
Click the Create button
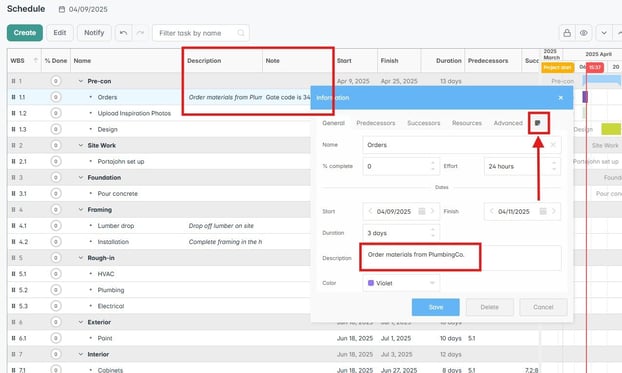click(25, 33)
